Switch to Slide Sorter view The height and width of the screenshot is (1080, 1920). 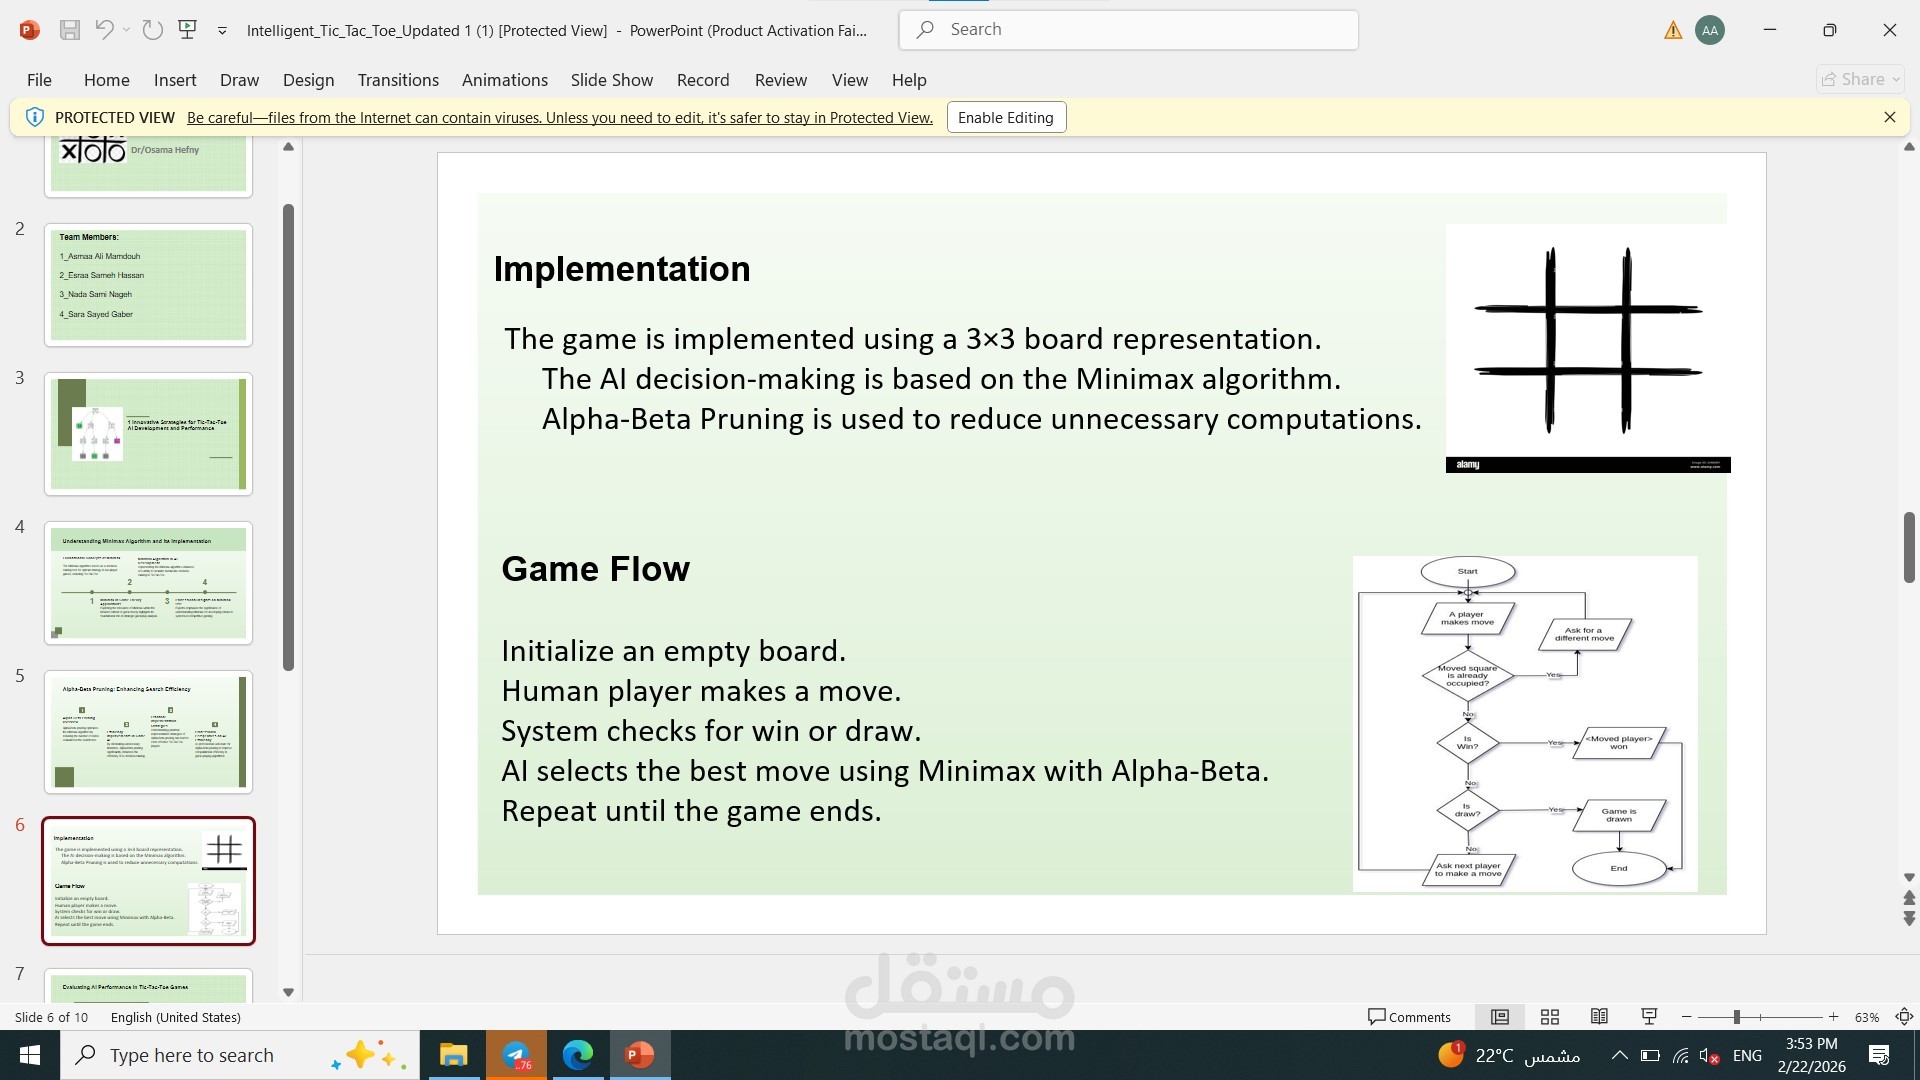1549,1016
